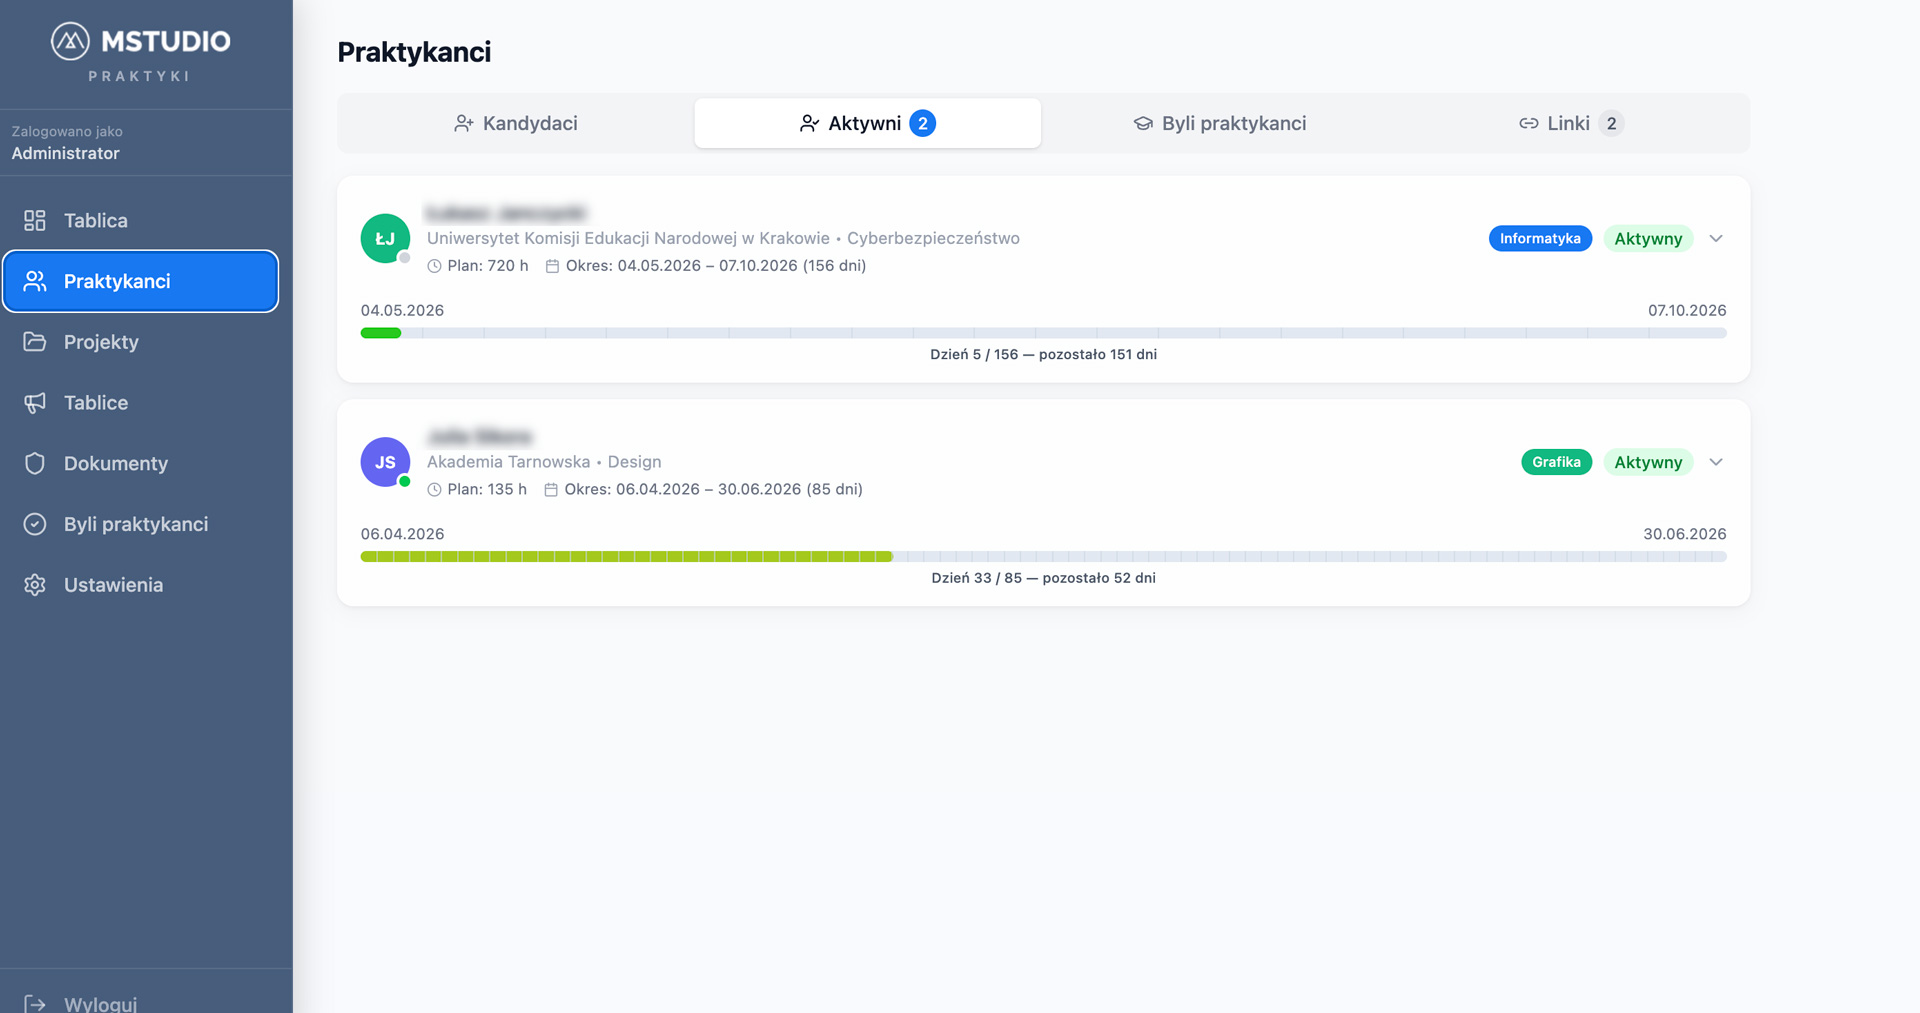Click the Kandydaci add-user icon

[463, 123]
